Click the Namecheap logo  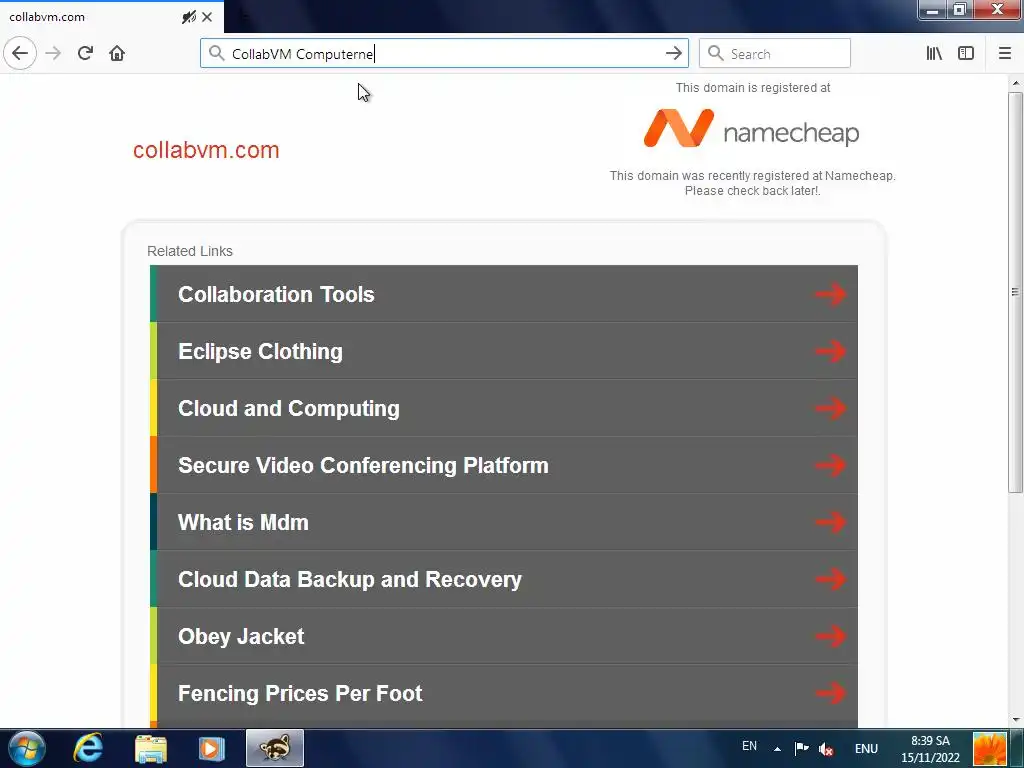(752, 129)
